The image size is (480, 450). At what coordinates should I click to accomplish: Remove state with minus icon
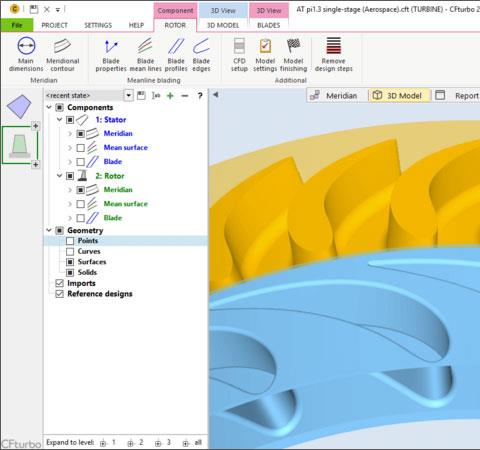point(185,96)
